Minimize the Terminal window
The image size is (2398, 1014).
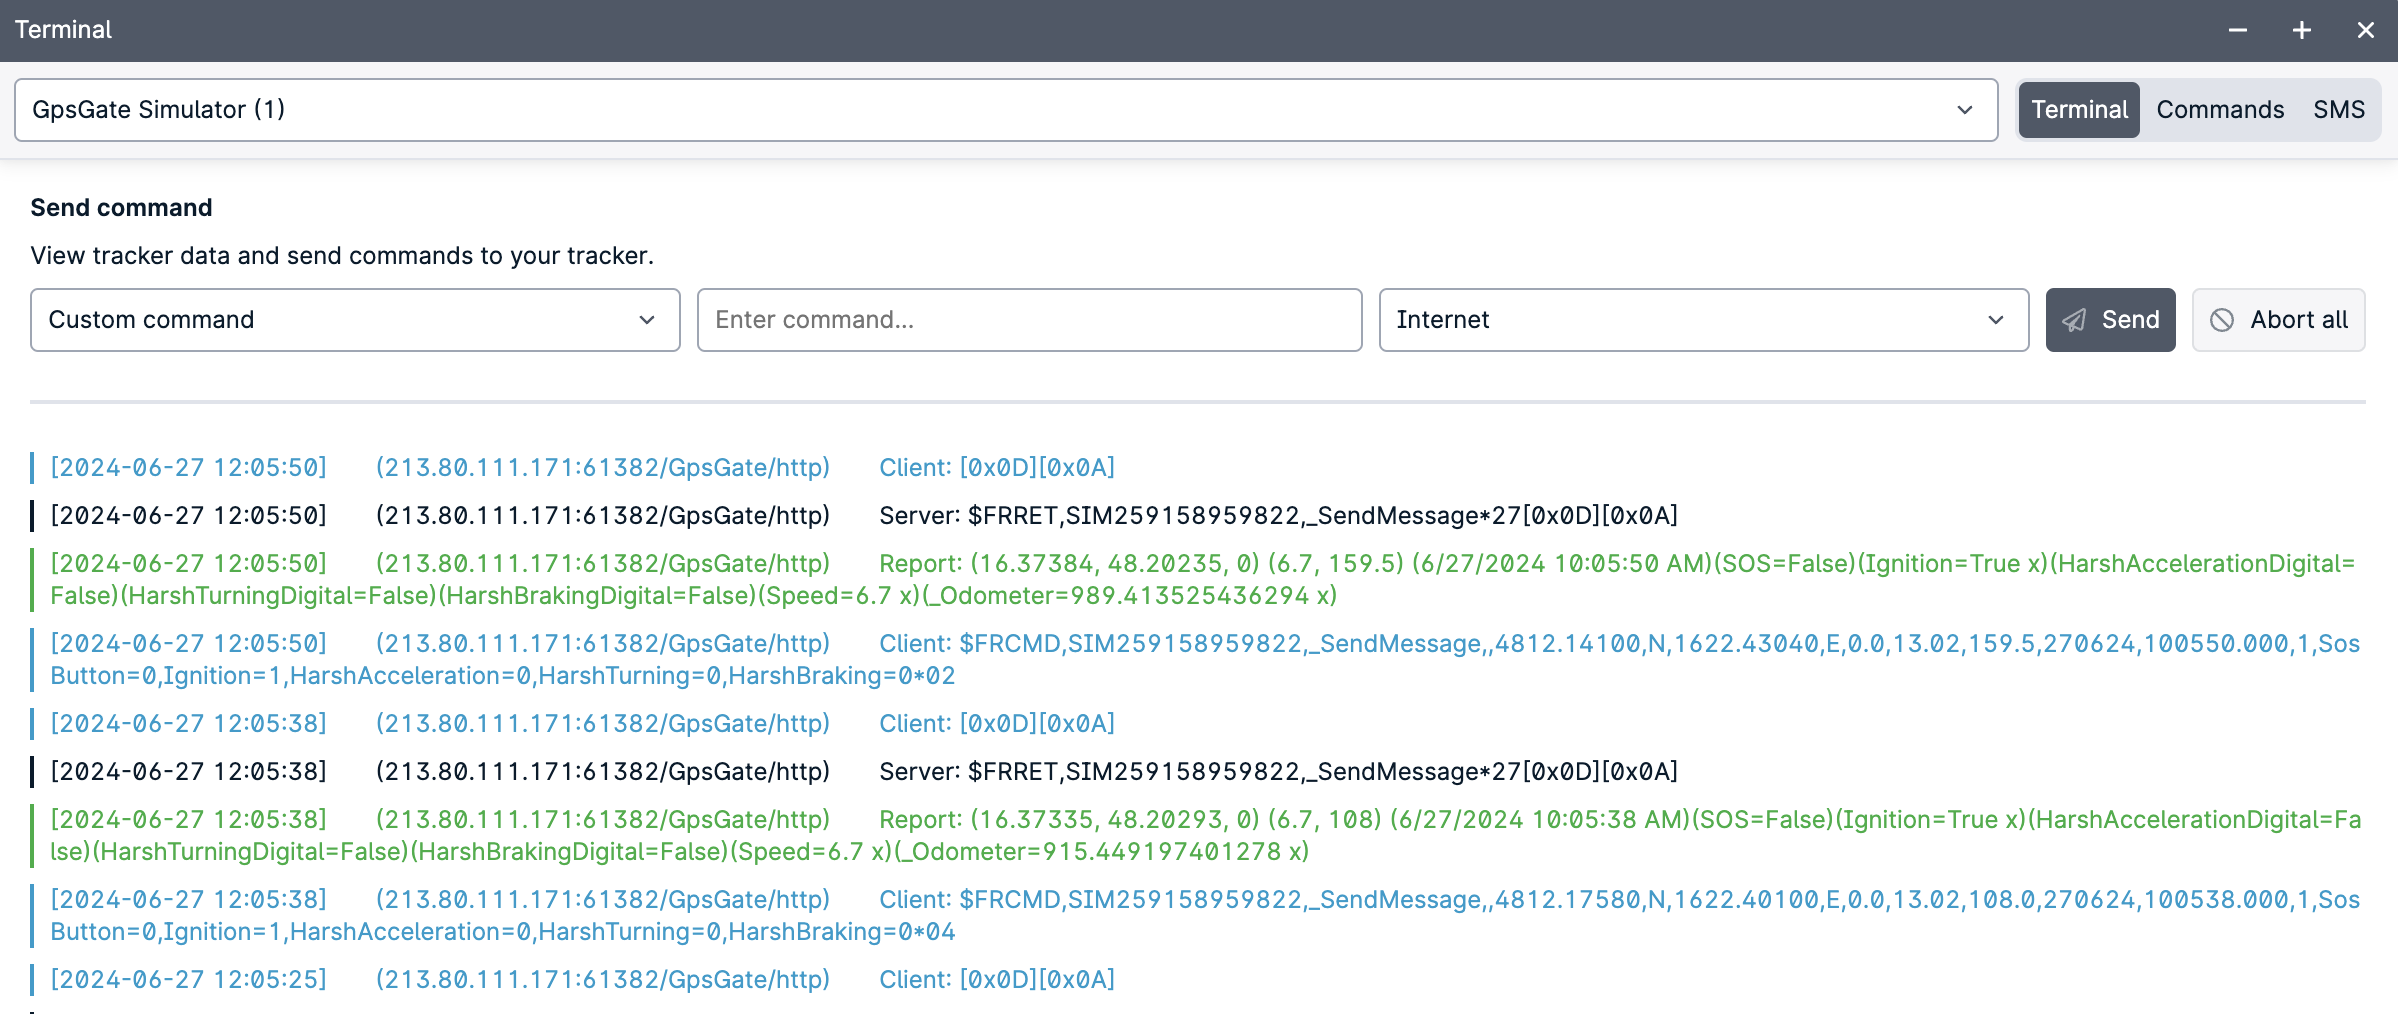(2238, 30)
